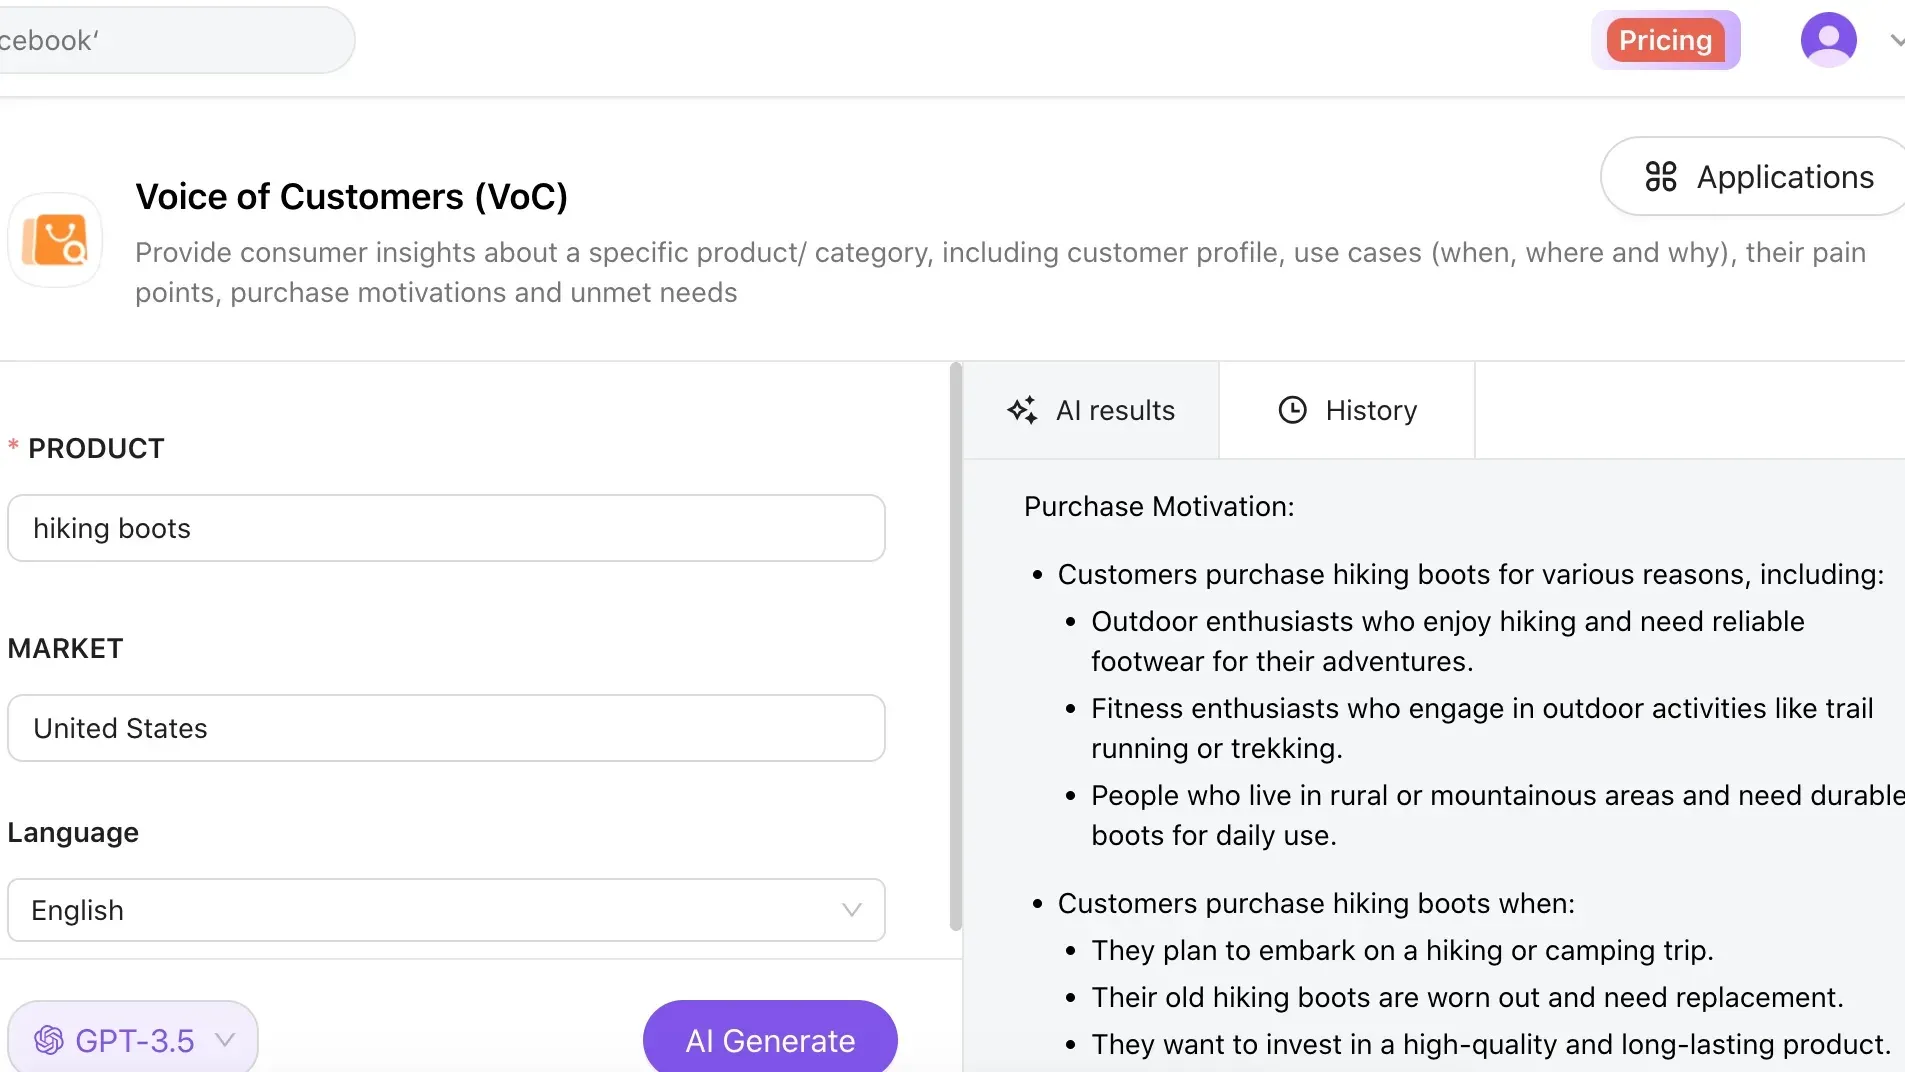Click the user profile avatar icon

coord(1828,40)
